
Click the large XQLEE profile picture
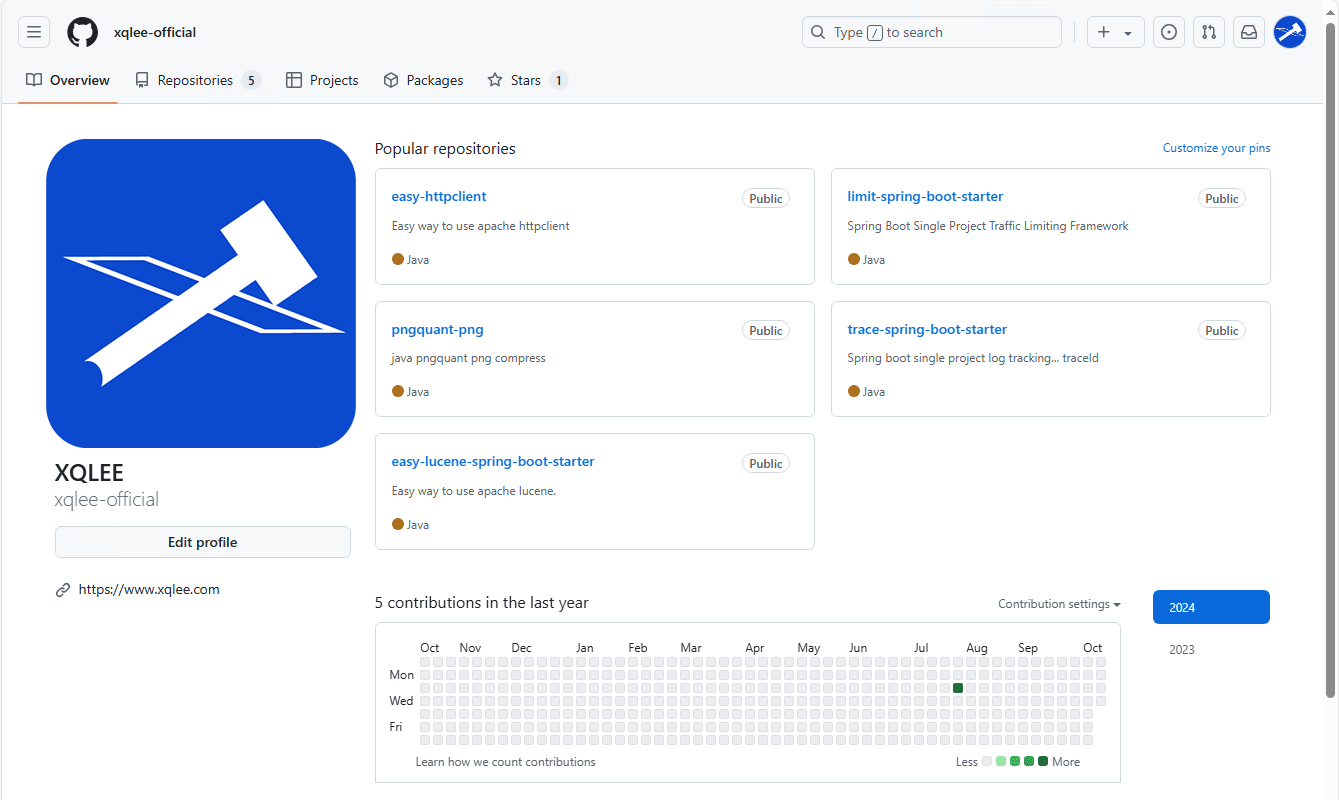[201, 293]
